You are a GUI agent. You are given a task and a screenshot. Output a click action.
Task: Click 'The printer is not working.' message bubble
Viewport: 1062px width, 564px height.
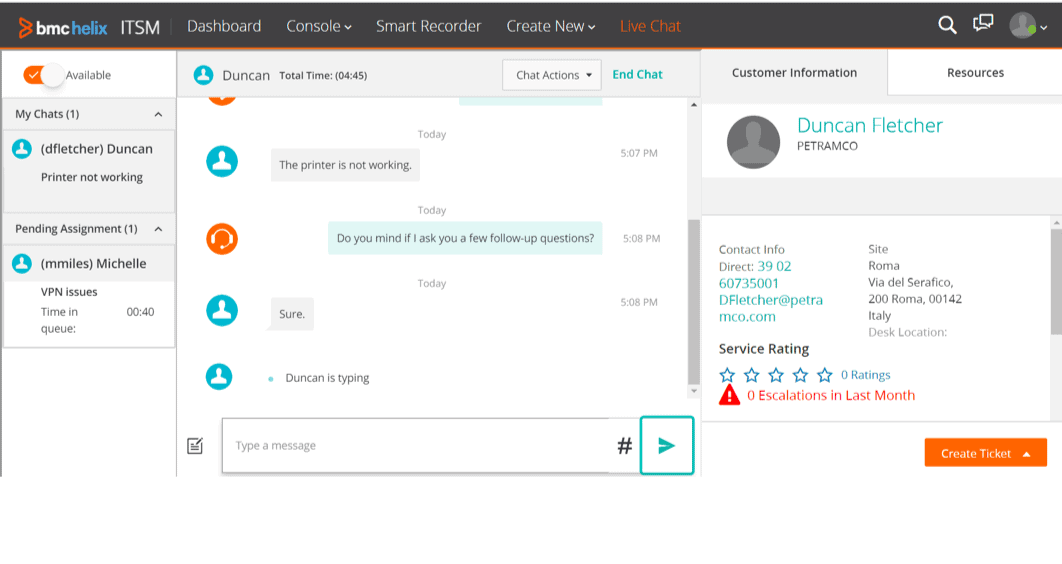[x=345, y=165]
